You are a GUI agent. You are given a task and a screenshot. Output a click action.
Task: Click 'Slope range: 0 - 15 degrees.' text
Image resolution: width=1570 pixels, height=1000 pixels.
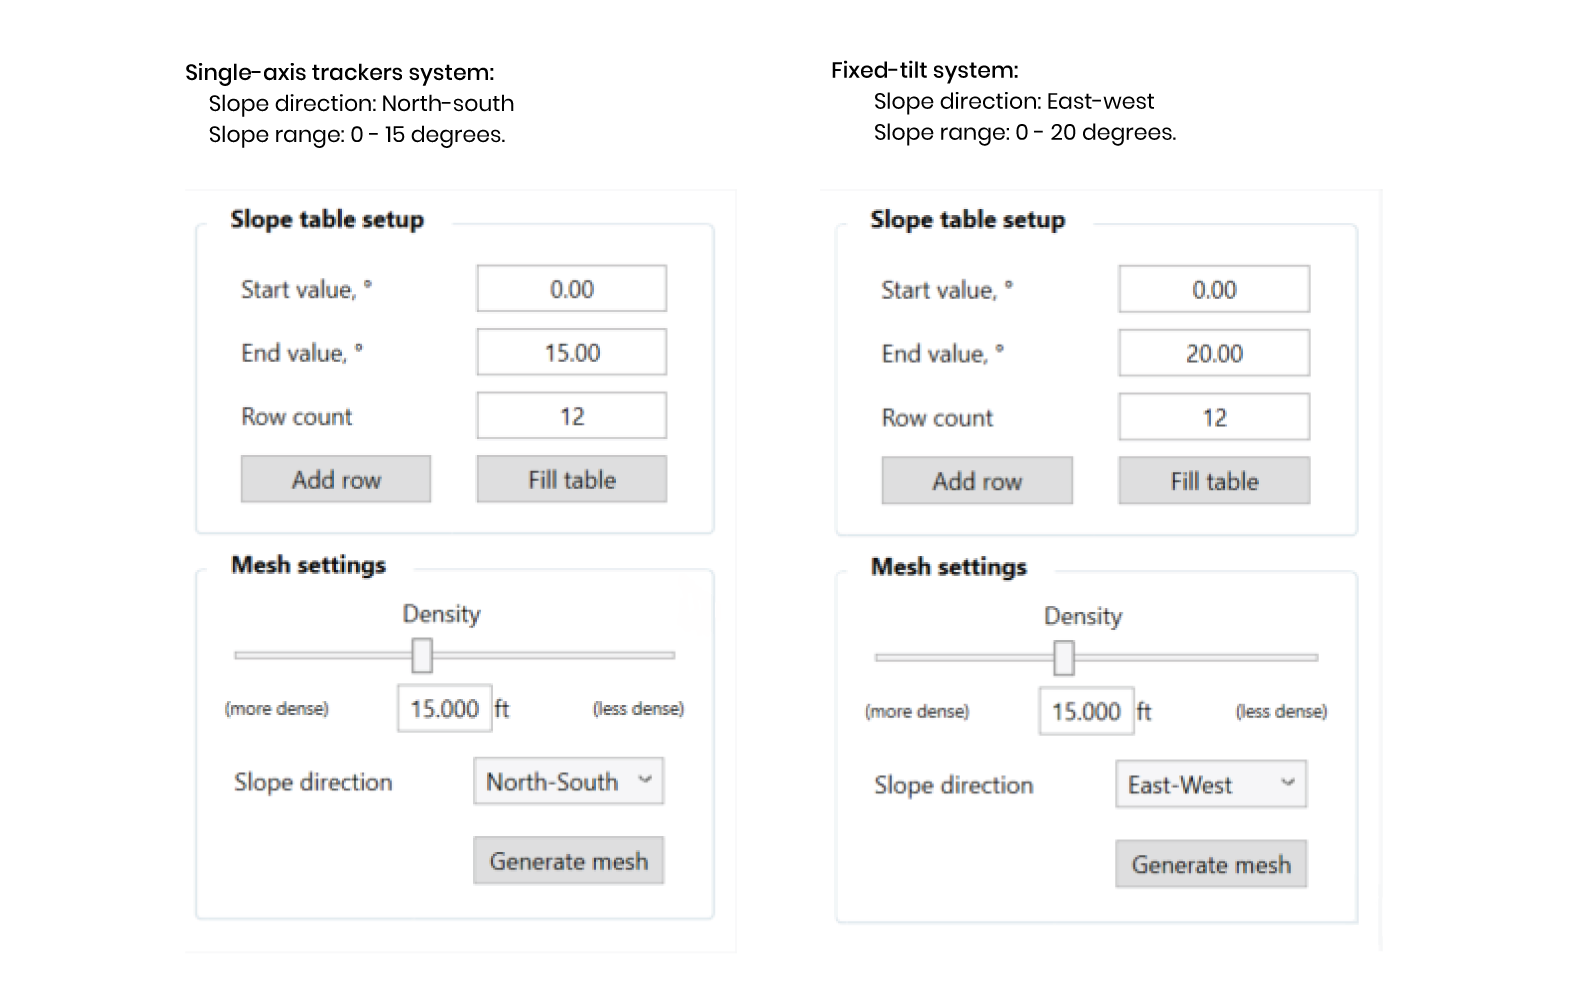357,135
